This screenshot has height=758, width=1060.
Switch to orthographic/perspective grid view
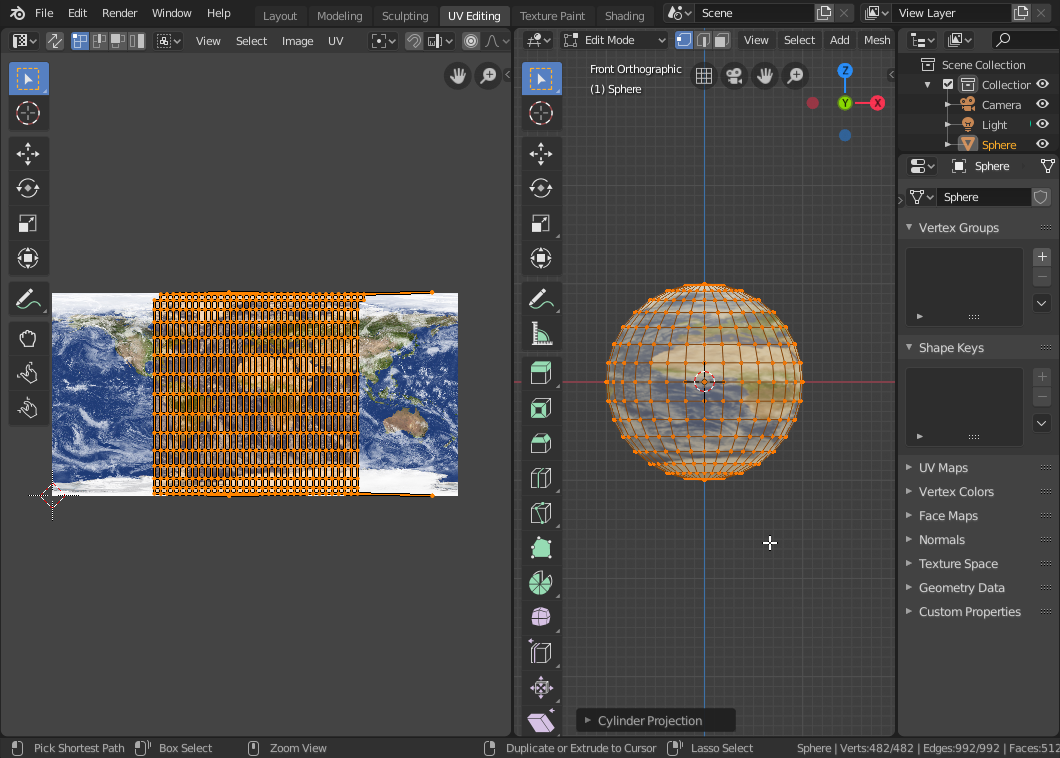pyautogui.click(x=704, y=76)
